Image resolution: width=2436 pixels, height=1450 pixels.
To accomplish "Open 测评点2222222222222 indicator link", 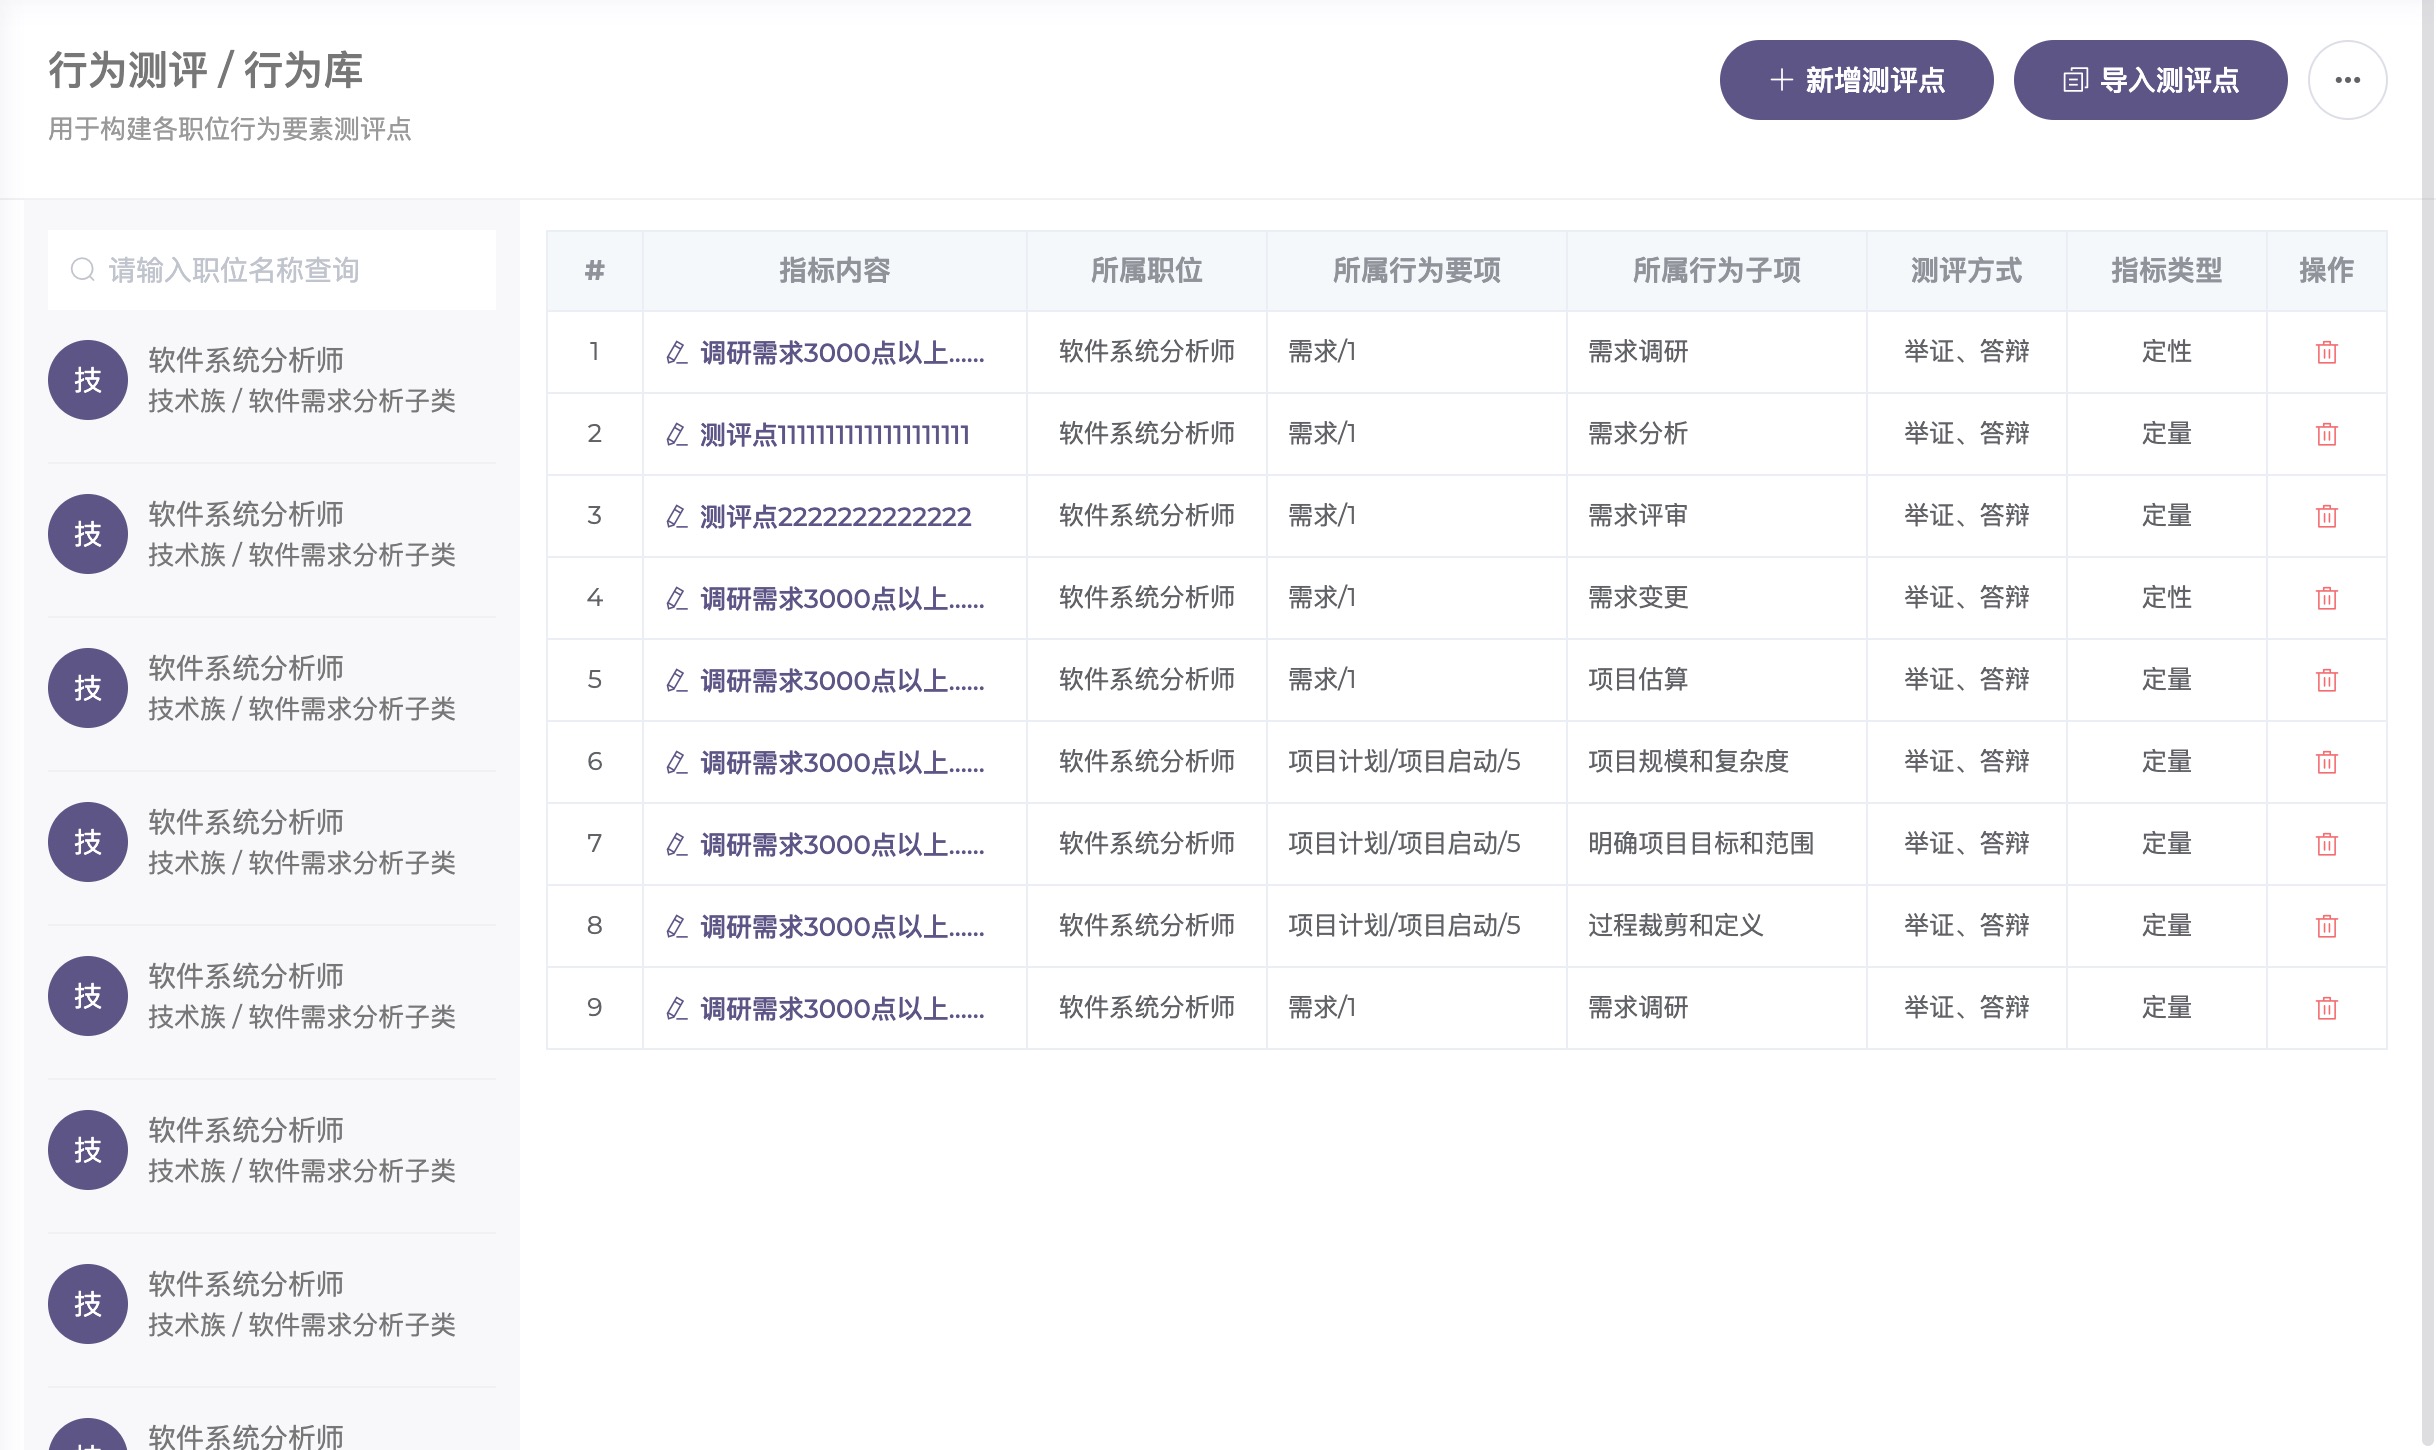I will pos(835,516).
